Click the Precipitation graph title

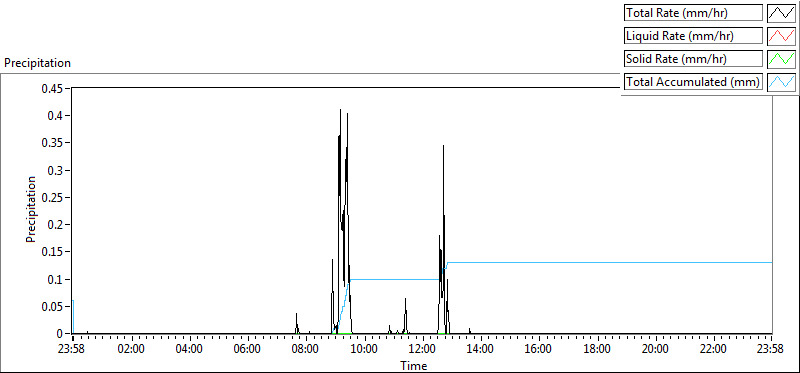coord(37,63)
